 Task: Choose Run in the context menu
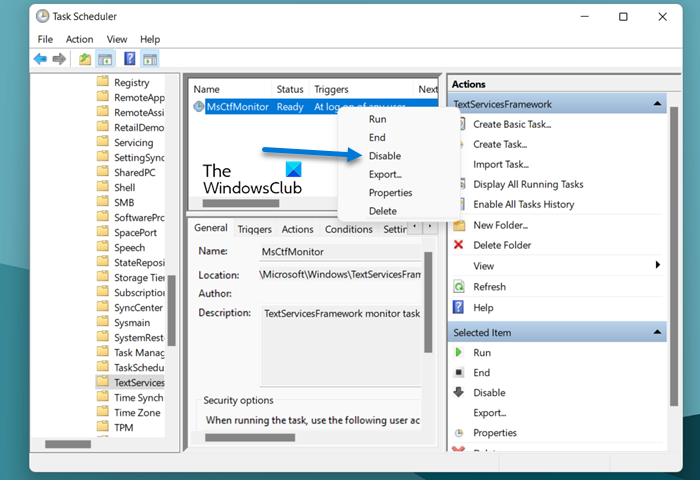378,119
